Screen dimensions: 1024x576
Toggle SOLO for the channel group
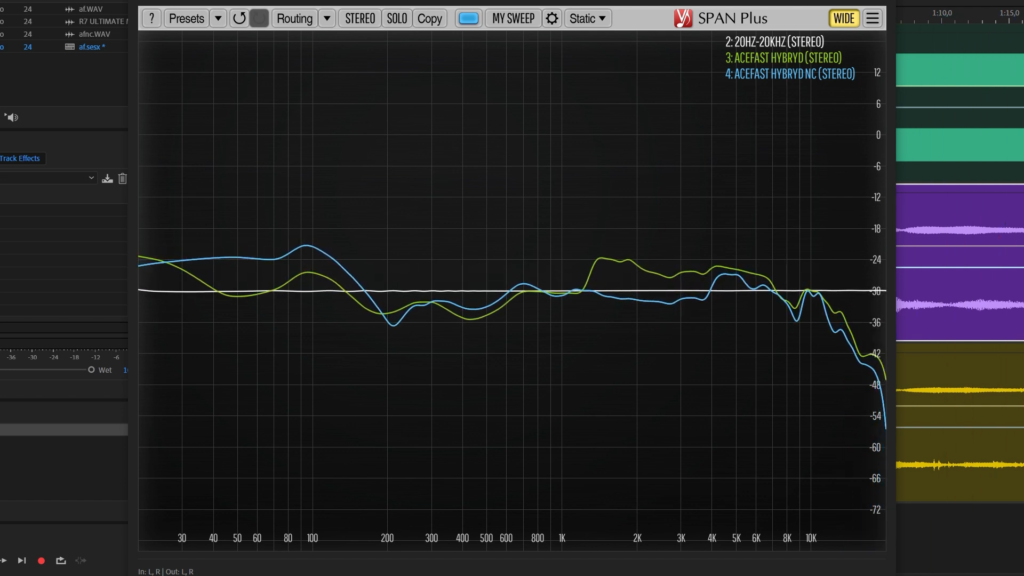click(396, 18)
